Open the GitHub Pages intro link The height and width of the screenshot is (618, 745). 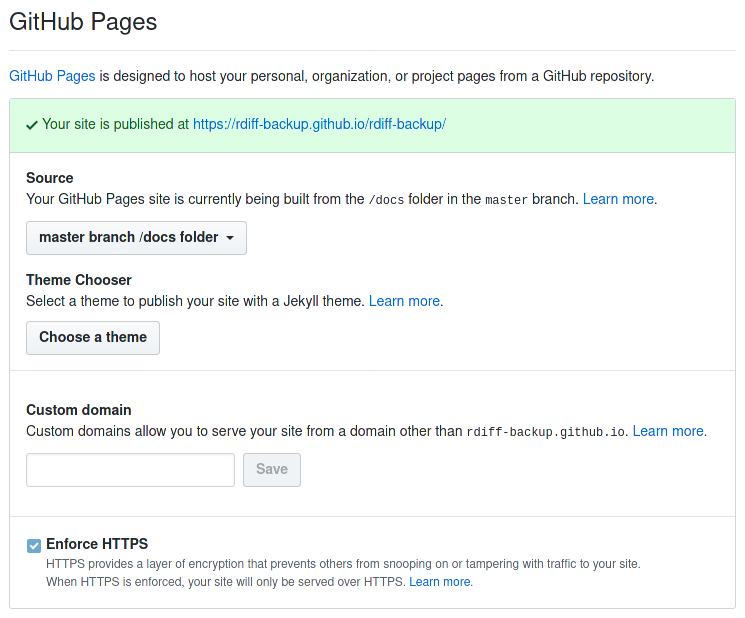52,76
